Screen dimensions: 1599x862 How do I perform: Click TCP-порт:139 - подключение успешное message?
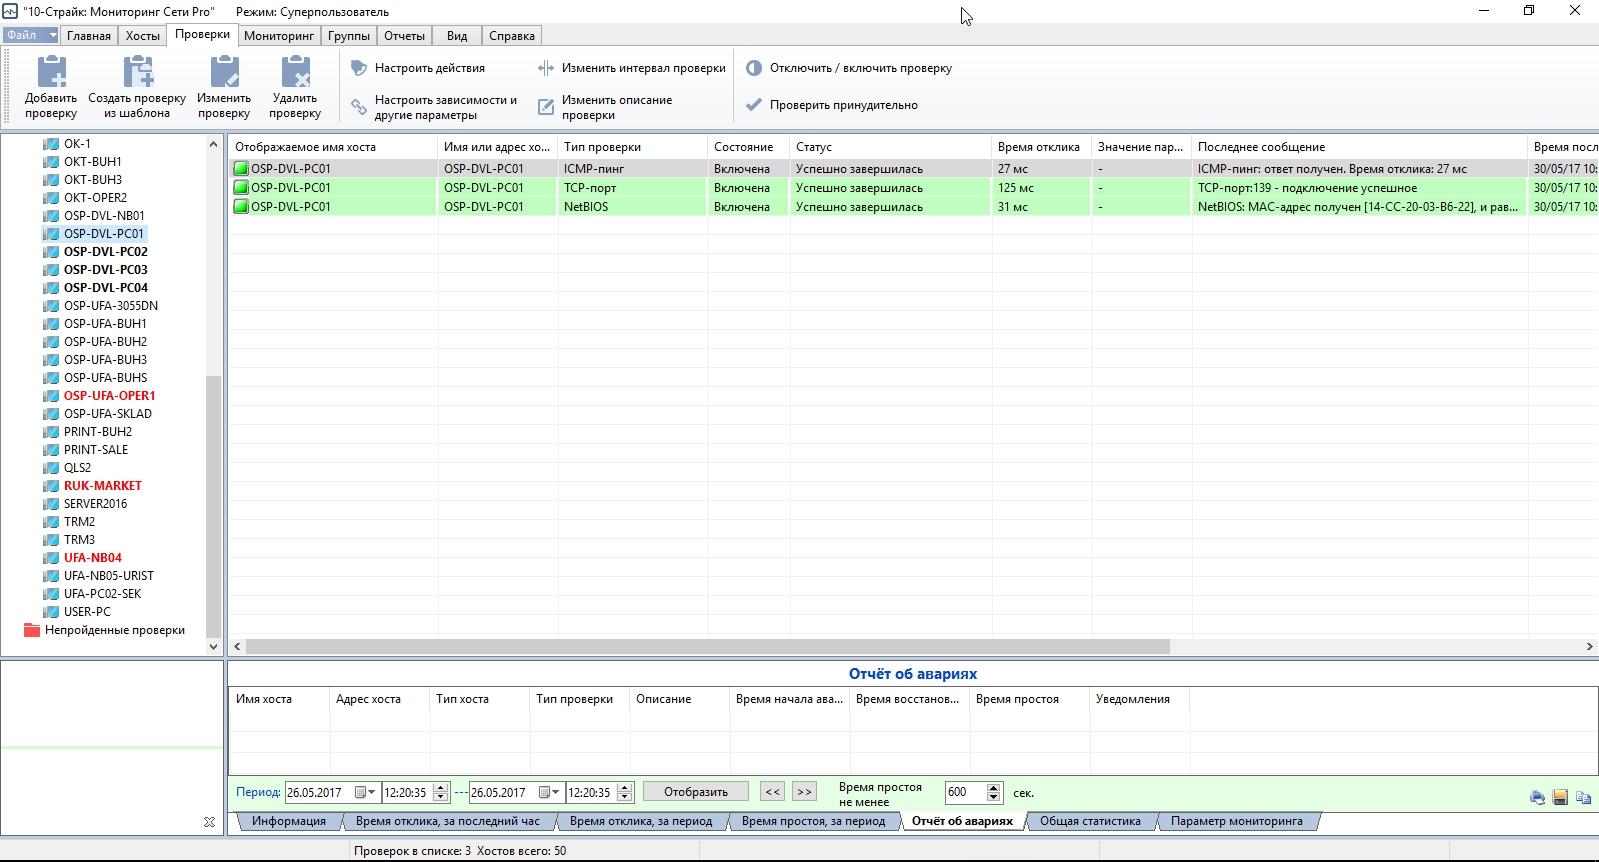coord(1307,188)
